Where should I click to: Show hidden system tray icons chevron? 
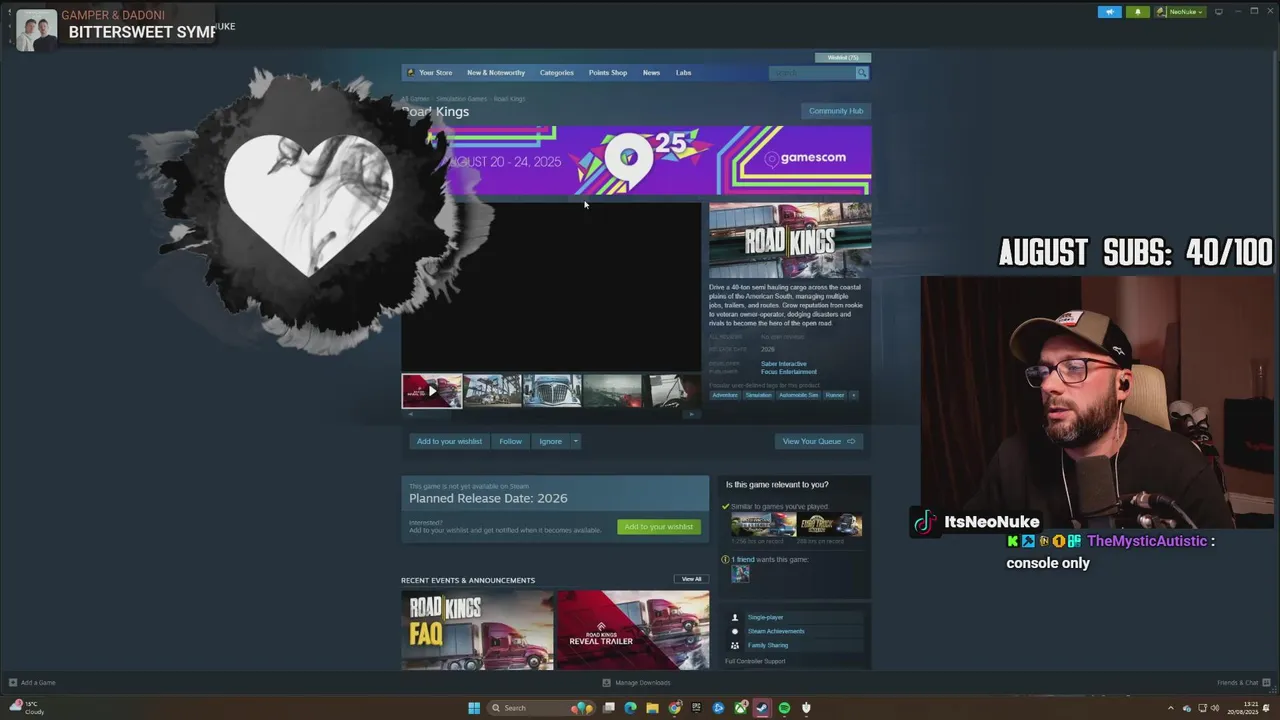pos(1171,708)
